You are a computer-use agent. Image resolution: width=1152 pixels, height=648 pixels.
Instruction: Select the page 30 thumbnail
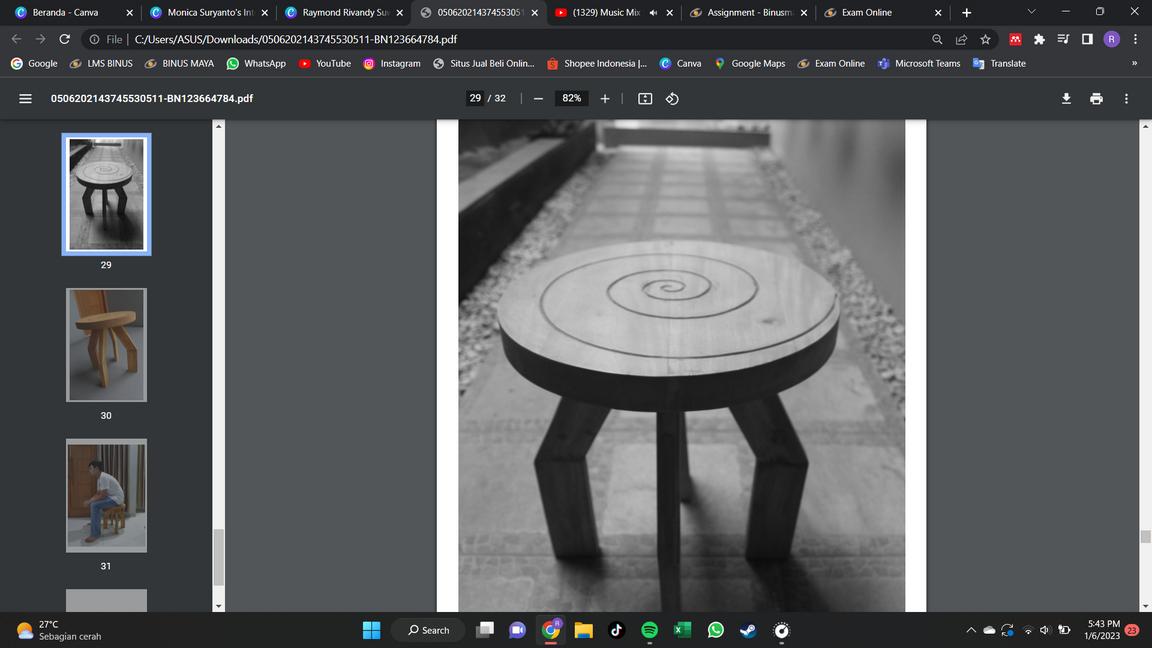(x=107, y=345)
